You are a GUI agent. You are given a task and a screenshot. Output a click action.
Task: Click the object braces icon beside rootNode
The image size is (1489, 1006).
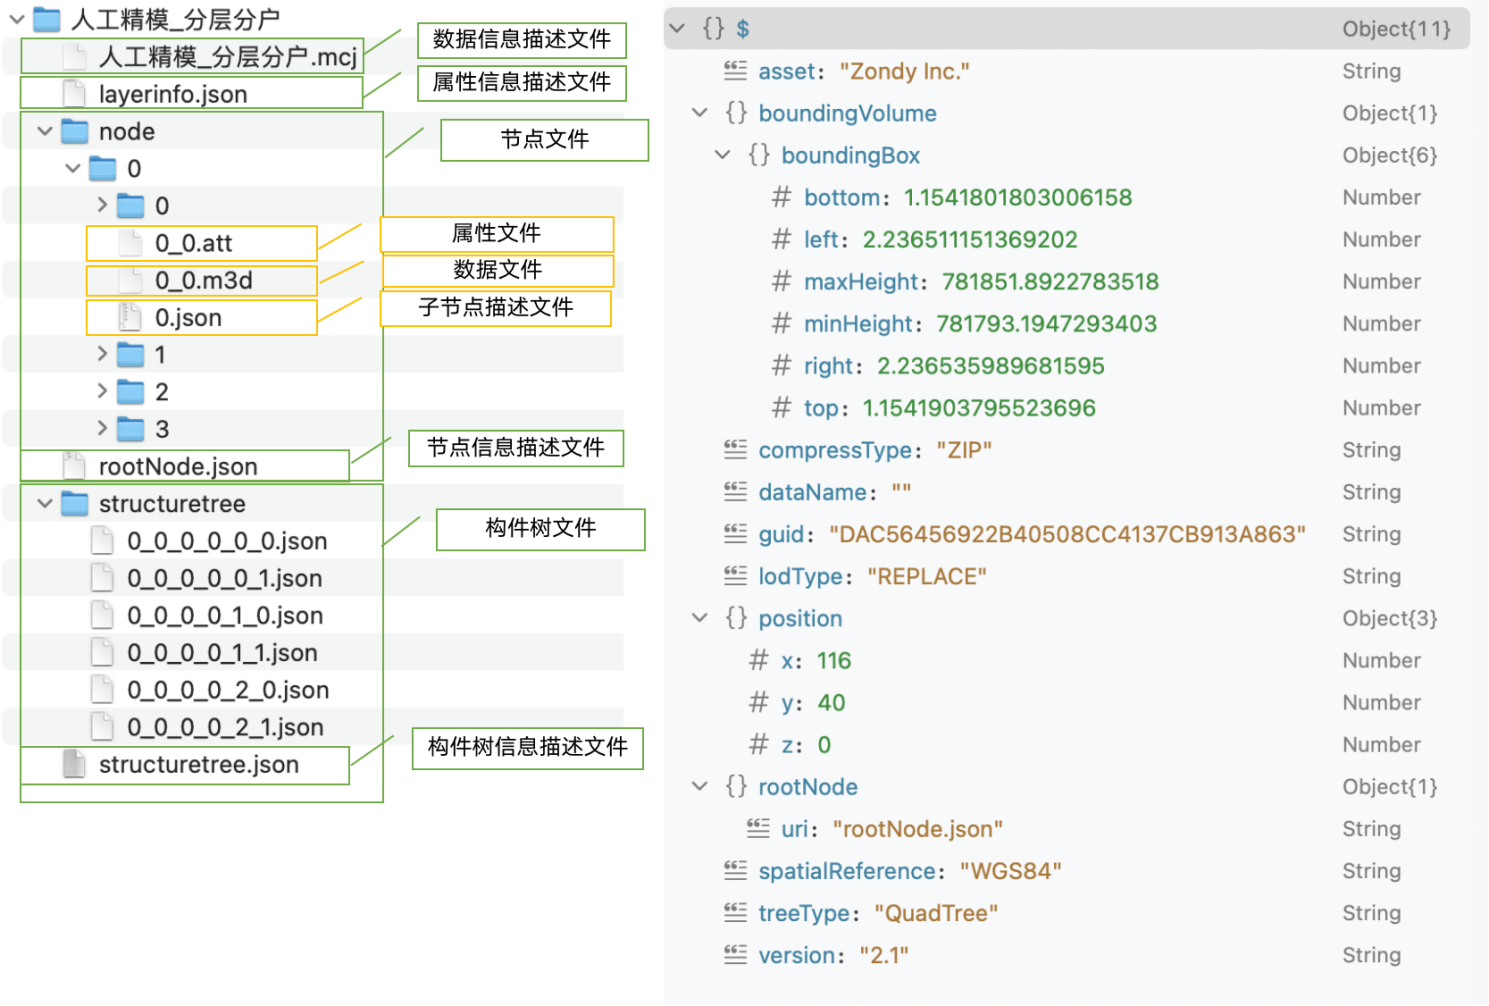(736, 787)
